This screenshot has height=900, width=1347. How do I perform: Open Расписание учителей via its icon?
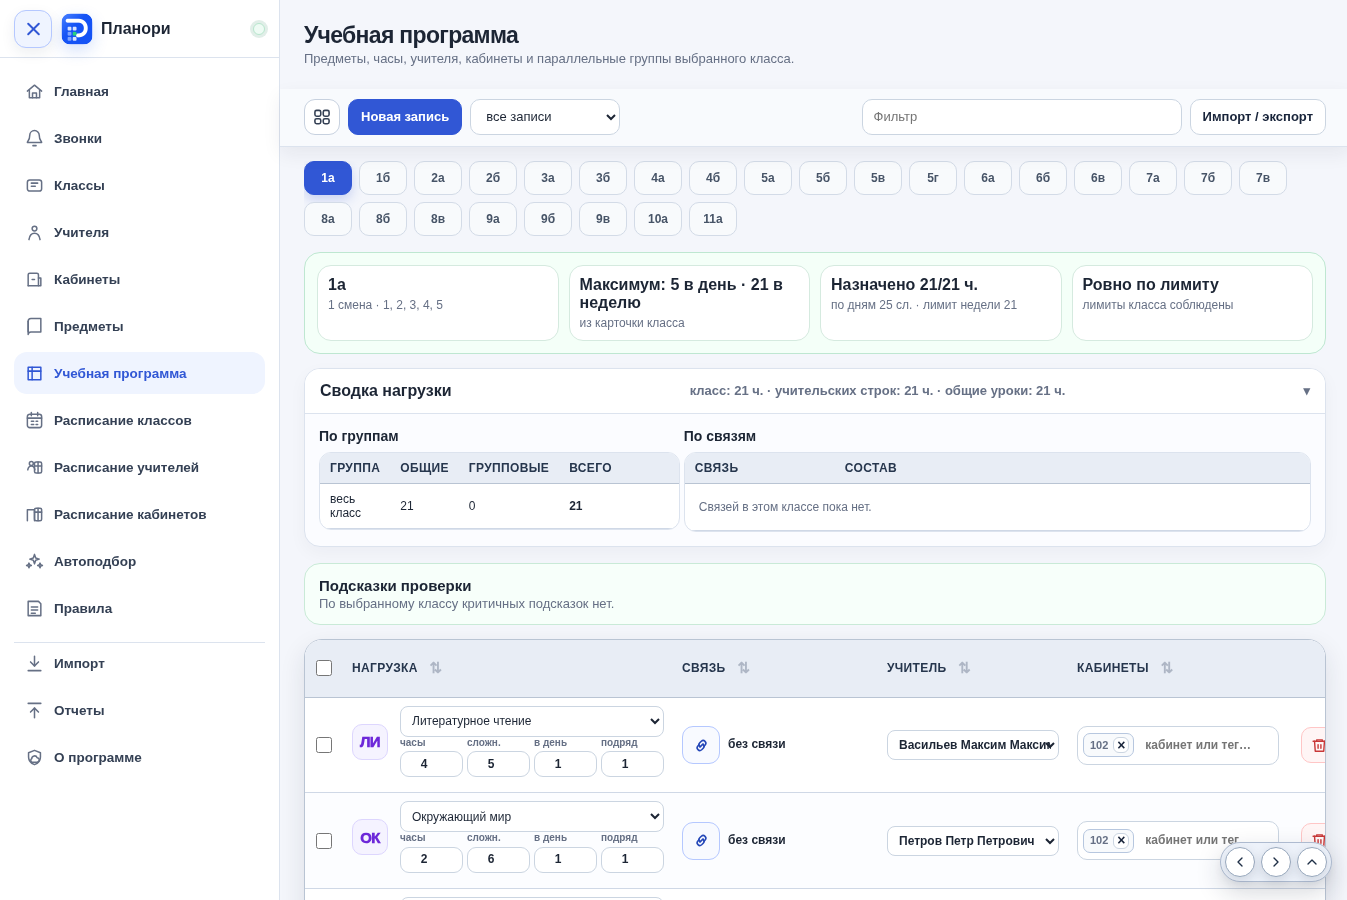[34, 467]
